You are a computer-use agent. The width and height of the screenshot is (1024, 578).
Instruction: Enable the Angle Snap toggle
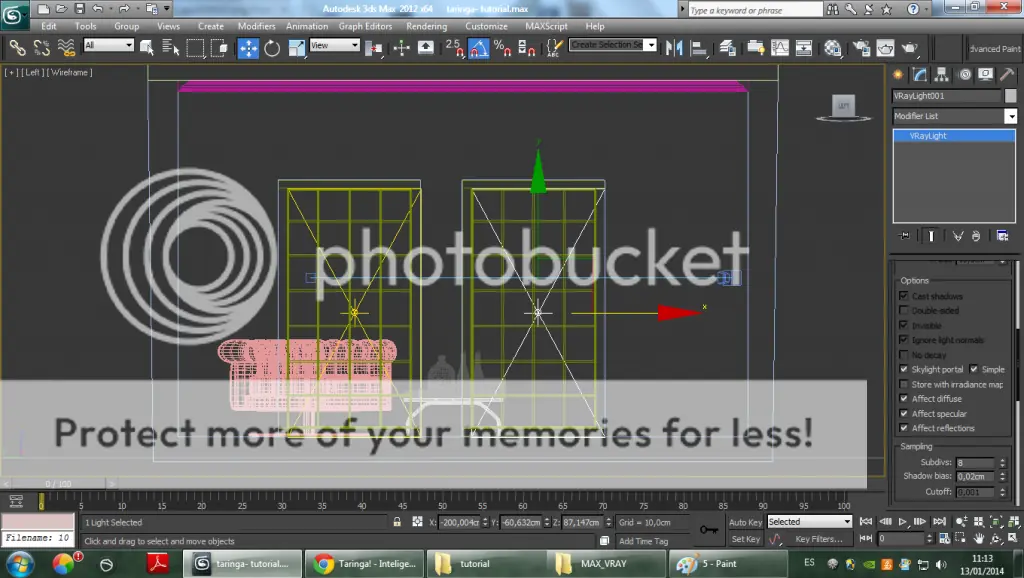(x=478, y=47)
